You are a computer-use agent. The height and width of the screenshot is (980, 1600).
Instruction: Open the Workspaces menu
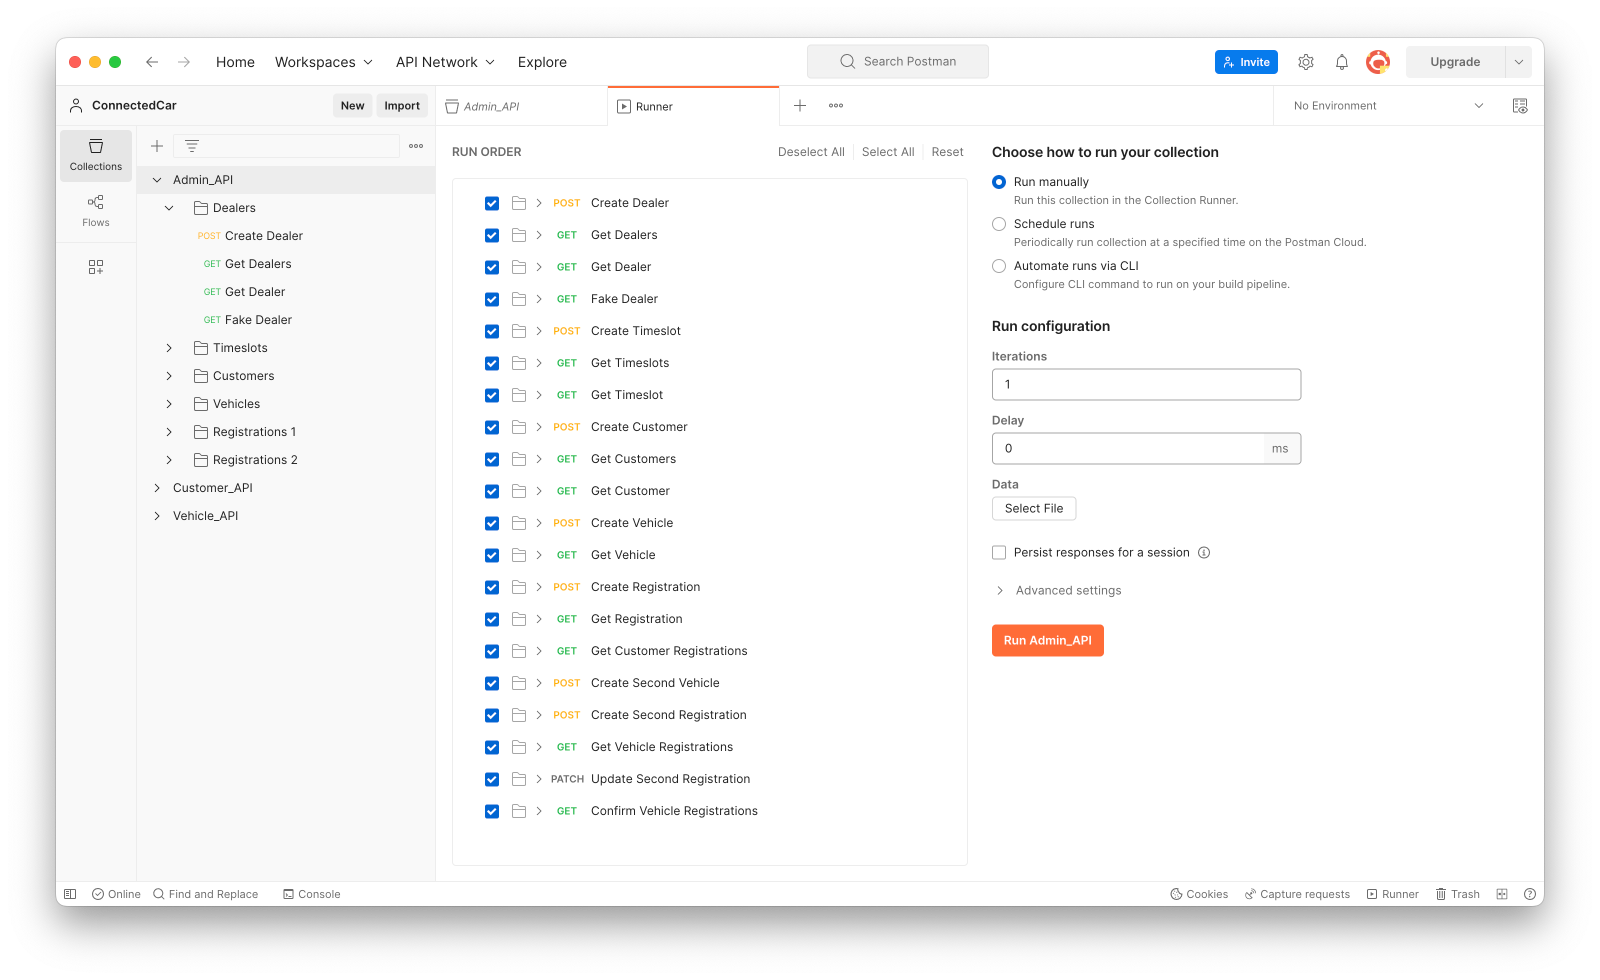[324, 62]
